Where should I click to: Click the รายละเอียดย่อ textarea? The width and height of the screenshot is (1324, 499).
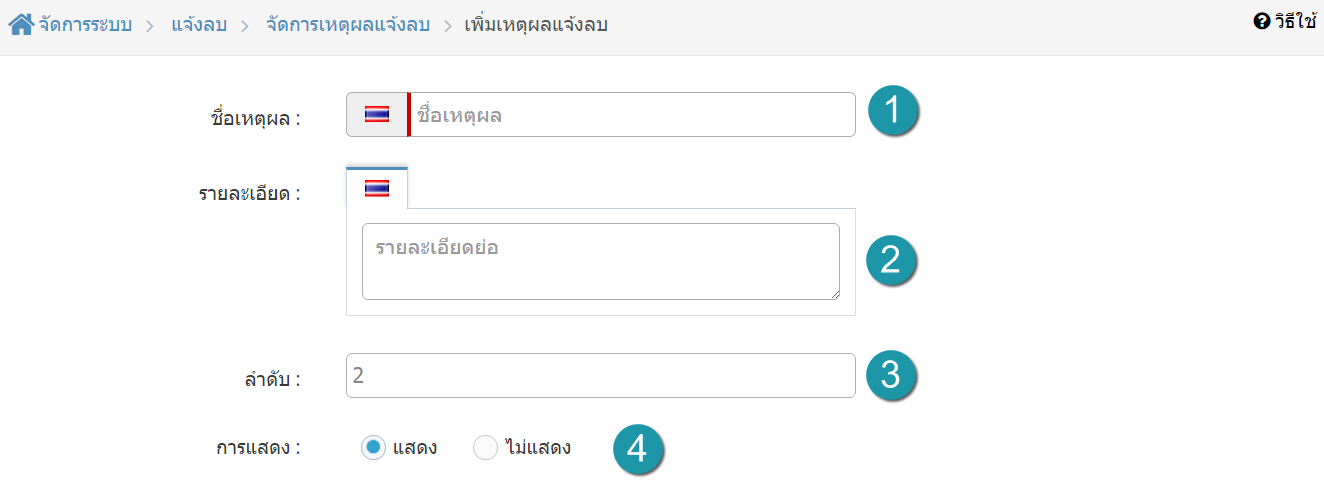tap(601, 261)
